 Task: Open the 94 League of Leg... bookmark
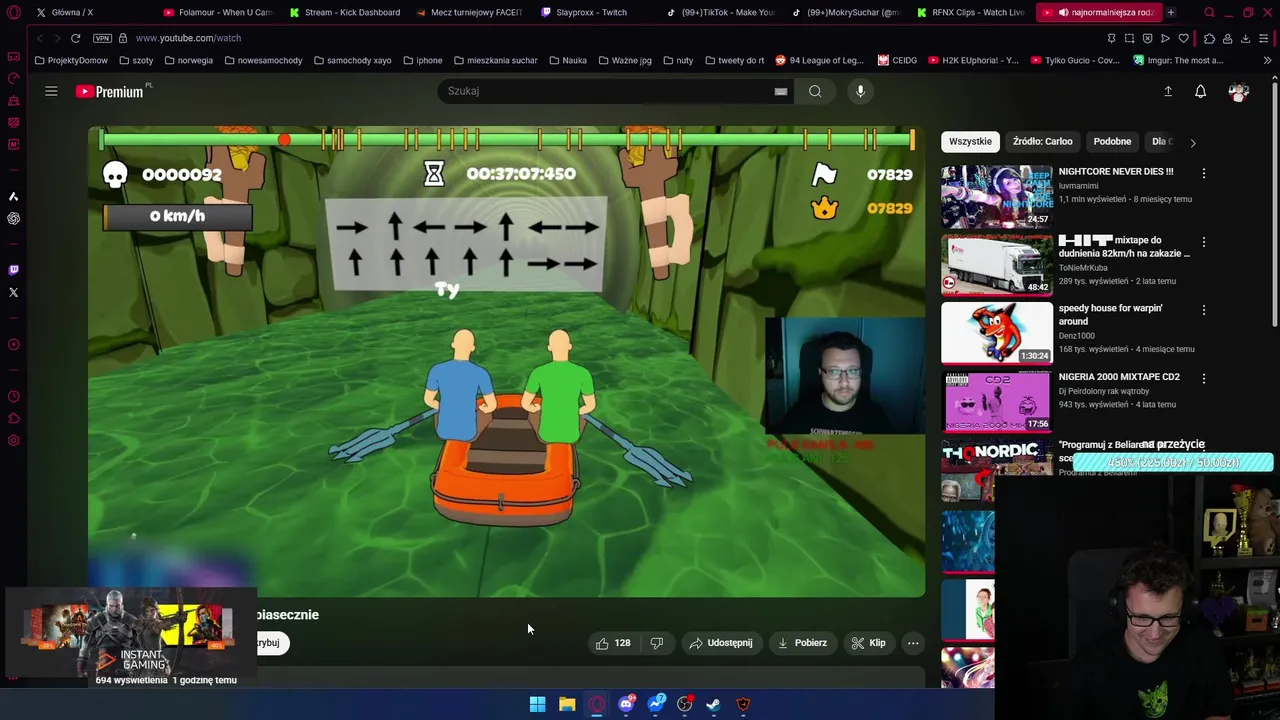pyautogui.click(x=819, y=60)
